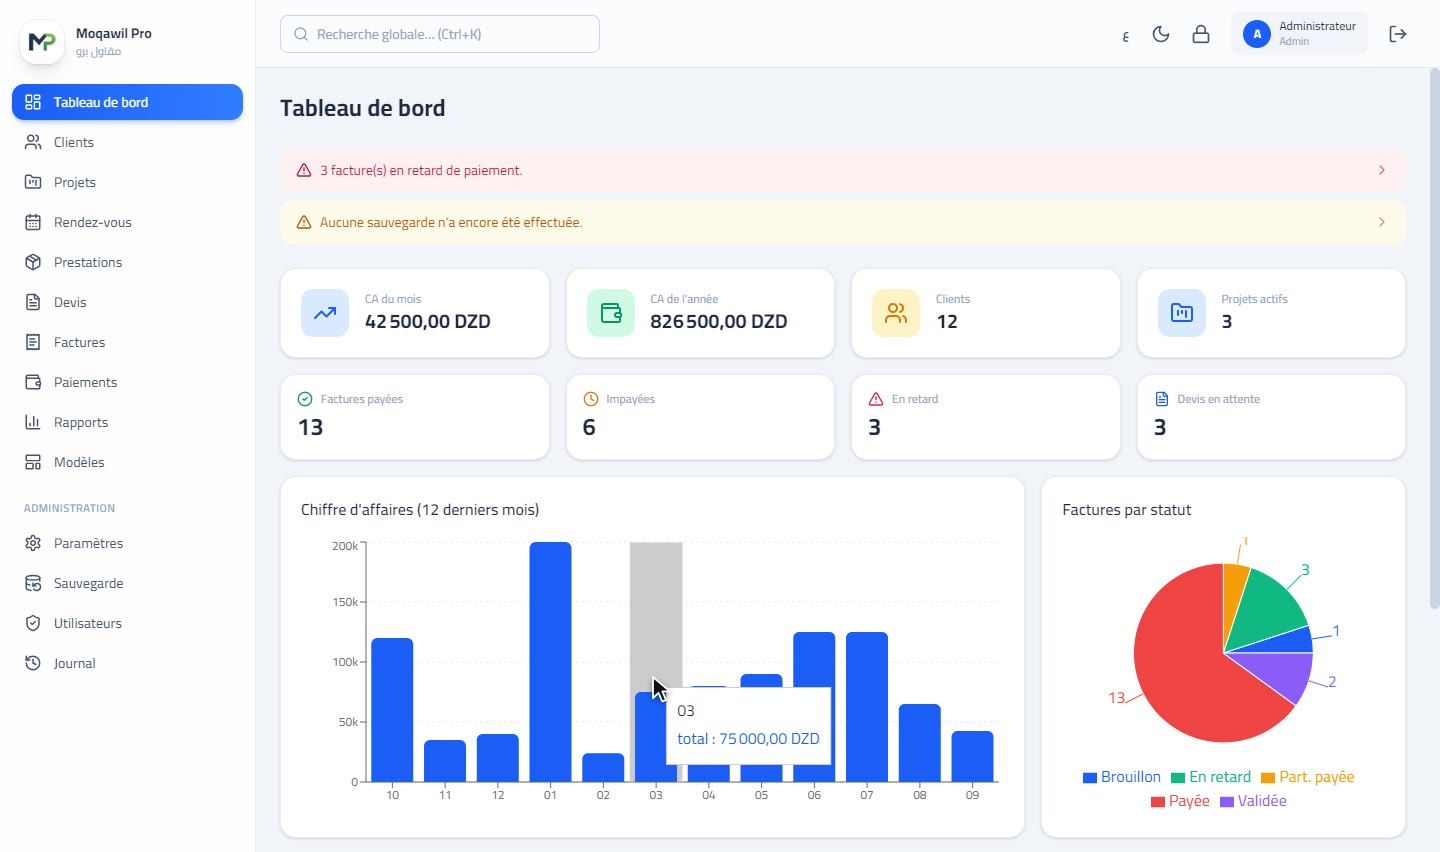Image resolution: width=1440 pixels, height=852 pixels.
Task: Click the Factures sidebar icon
Action: (x=33, y=342)
